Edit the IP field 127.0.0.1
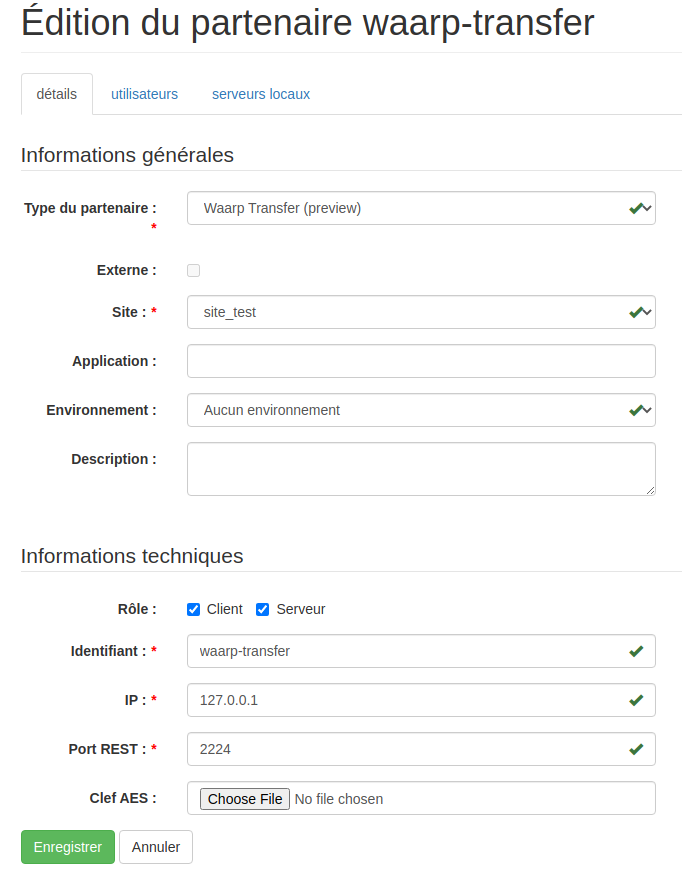This screenshot has height=882, width=682. tap(421, 700)
